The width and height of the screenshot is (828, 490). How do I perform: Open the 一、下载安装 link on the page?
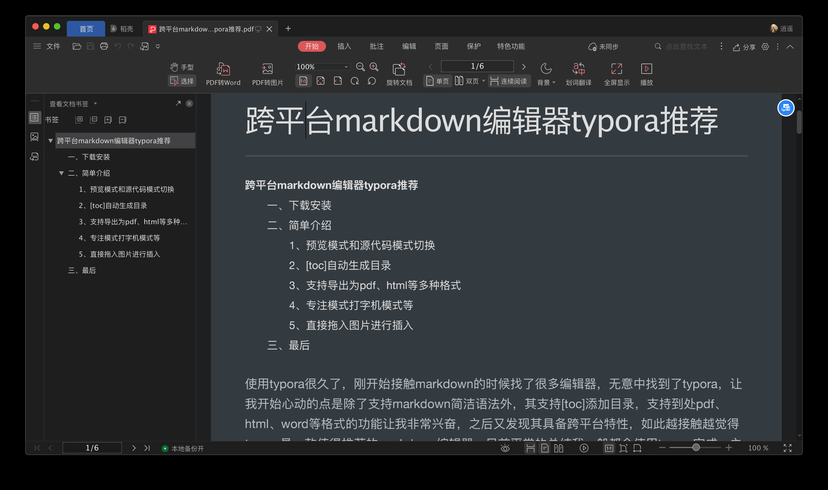tap(299, 205)
